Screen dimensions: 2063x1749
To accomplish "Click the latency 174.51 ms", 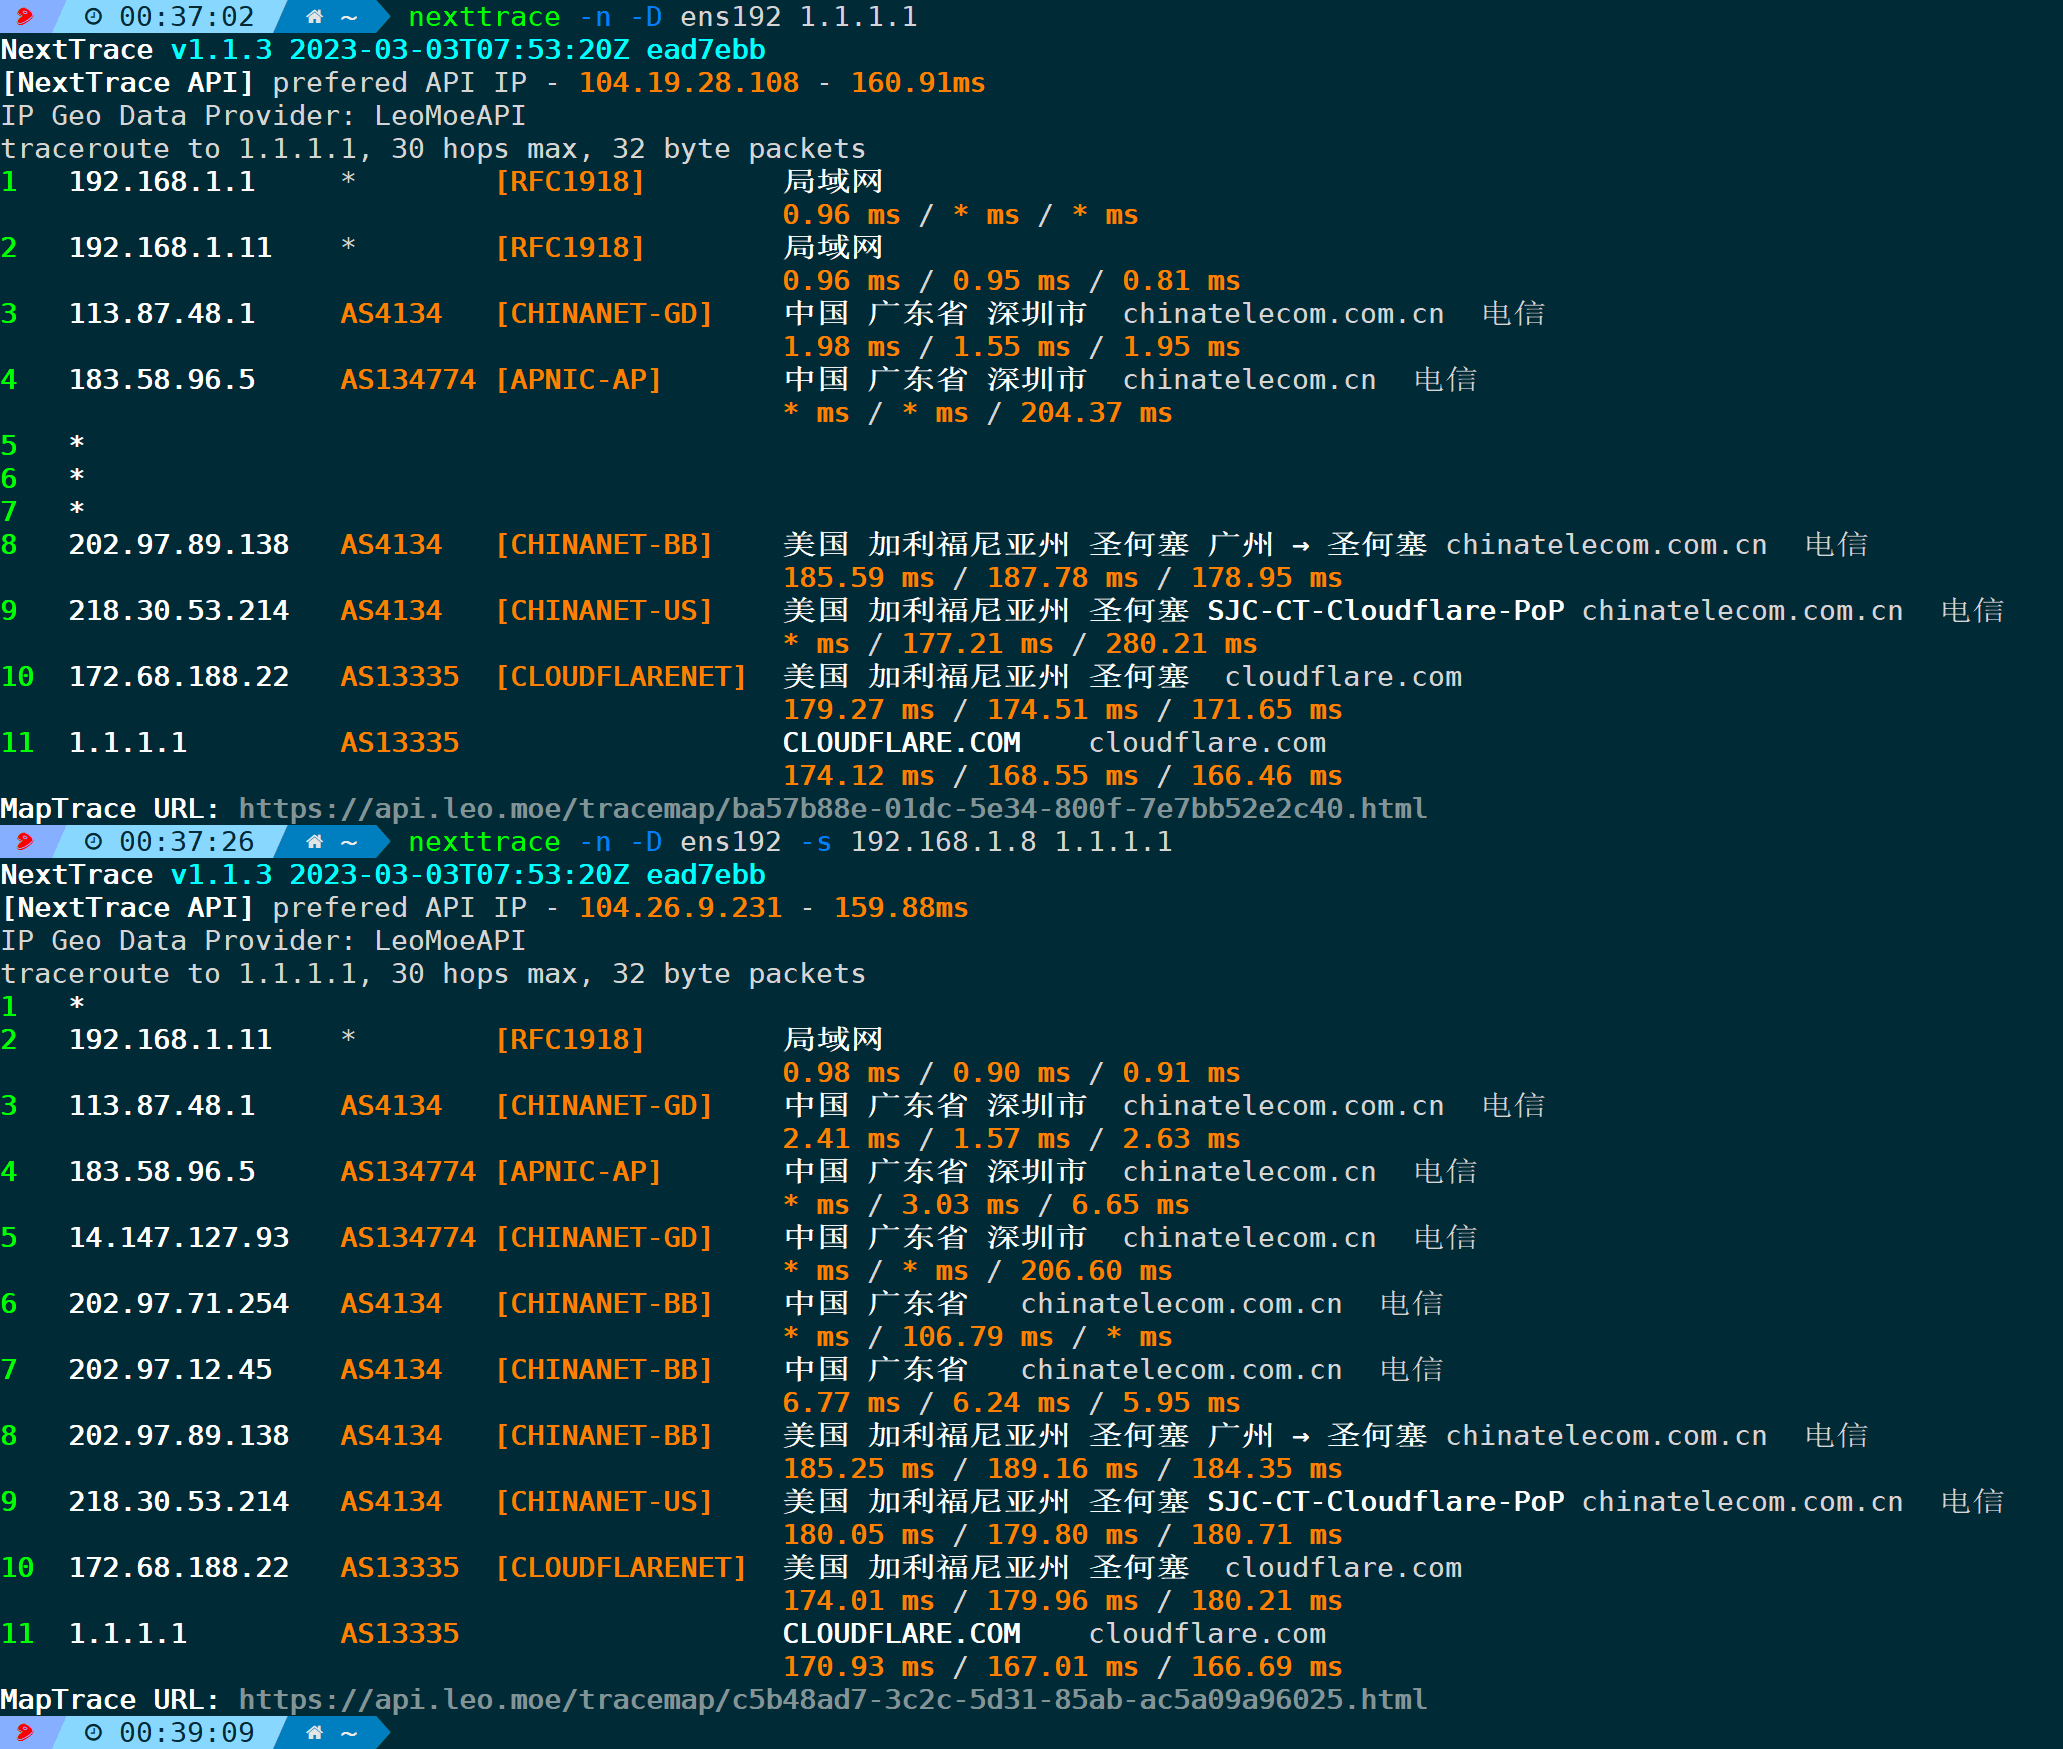I will pyautogui.click(x=1062, y=709).
